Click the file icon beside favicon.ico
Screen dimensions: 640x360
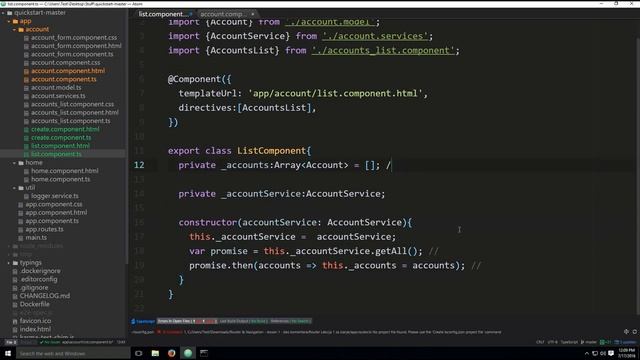pos(15,321)
